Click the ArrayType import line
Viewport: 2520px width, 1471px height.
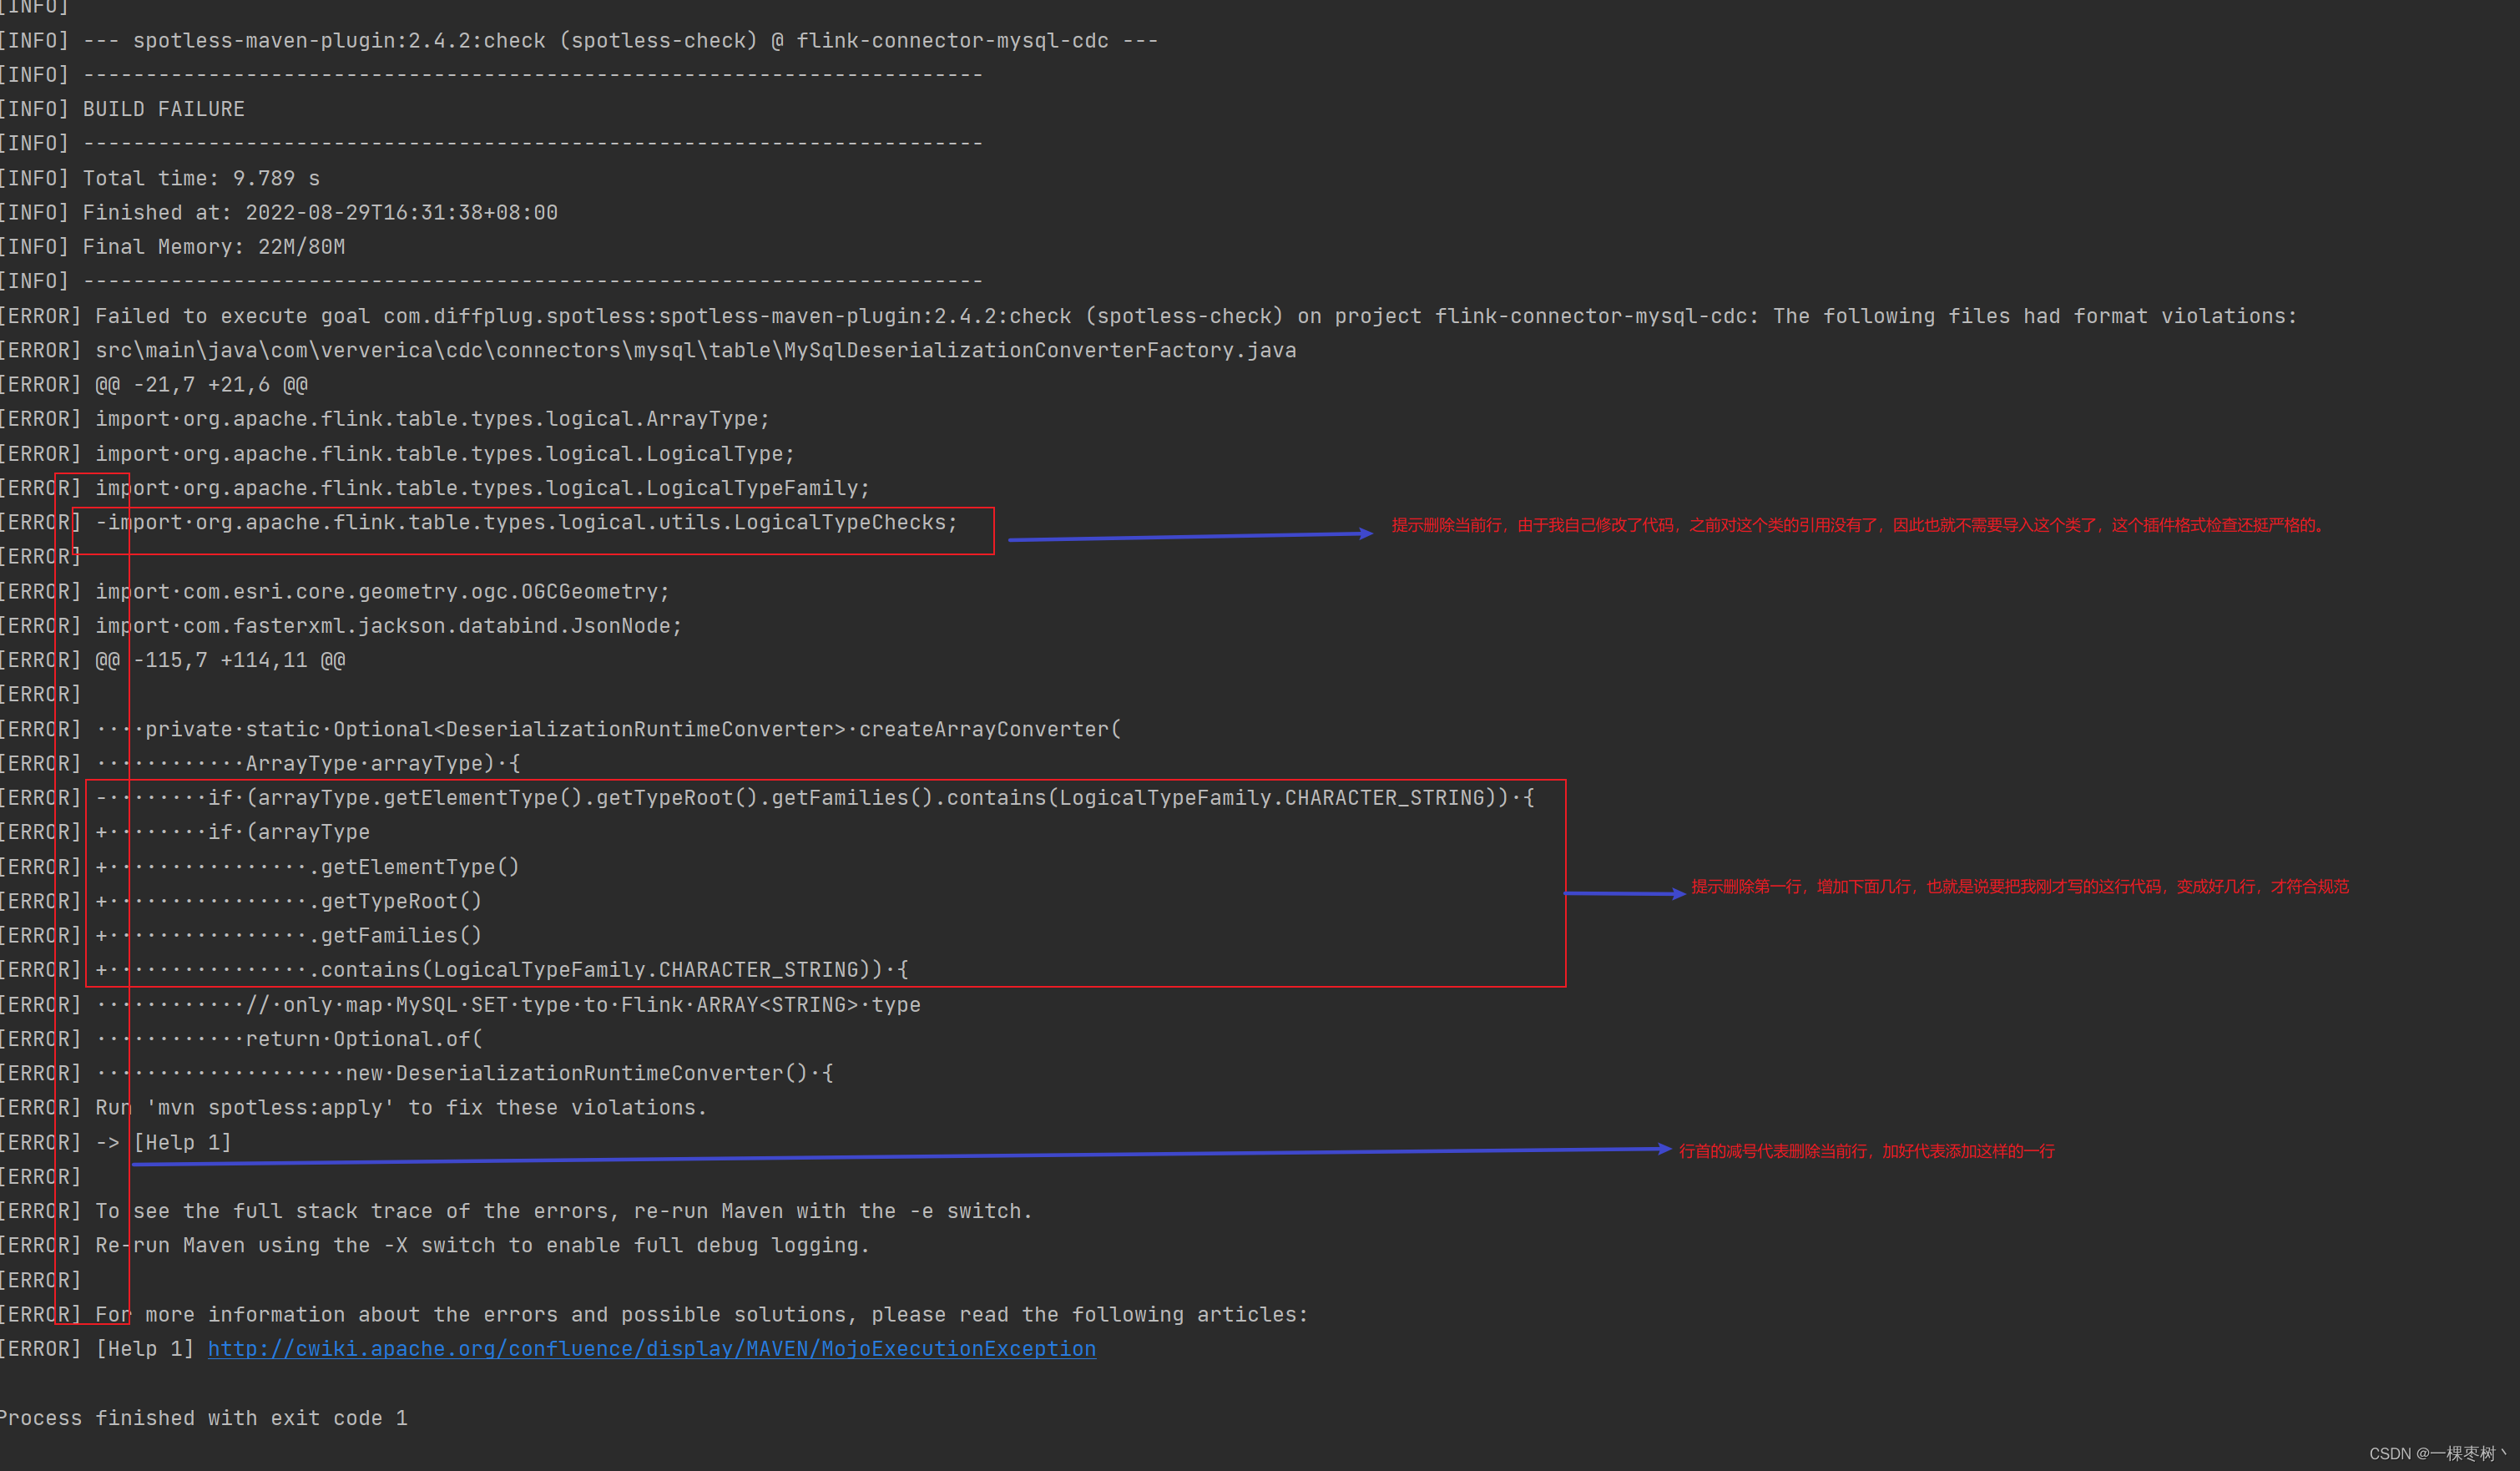click(385, 419)
